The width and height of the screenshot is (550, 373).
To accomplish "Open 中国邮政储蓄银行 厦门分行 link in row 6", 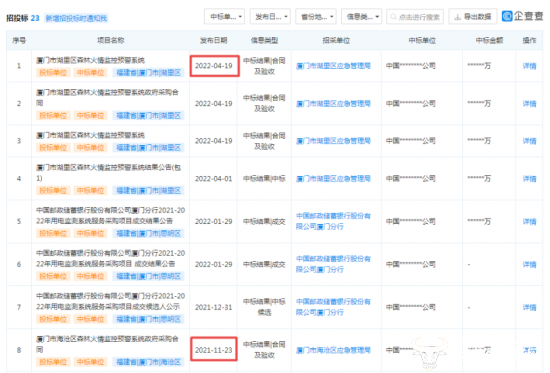I will (333, 264).
